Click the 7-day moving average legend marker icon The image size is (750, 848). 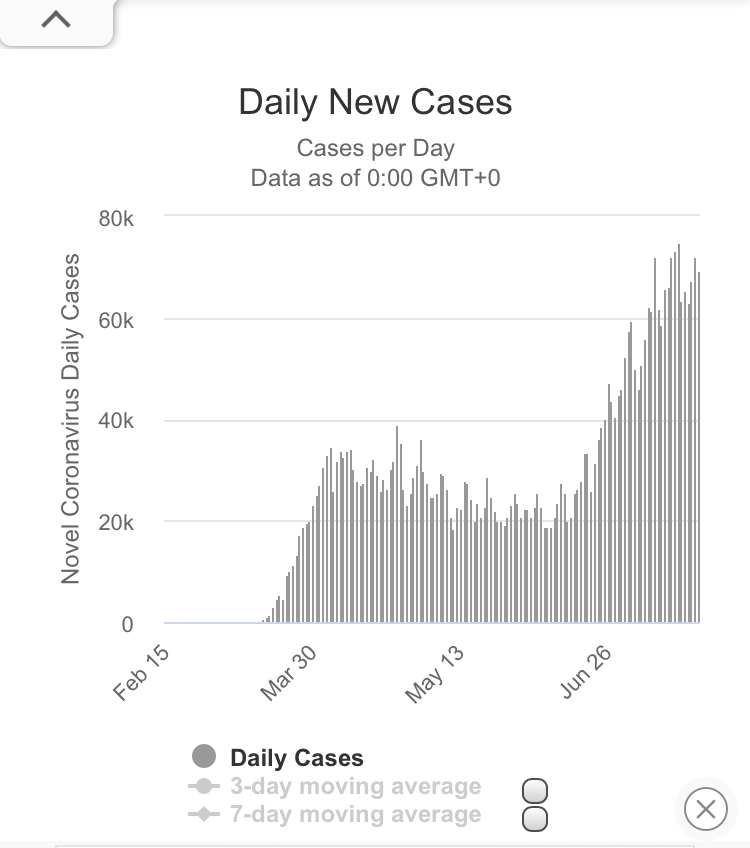pyautogui.click(x=204, y=815)
